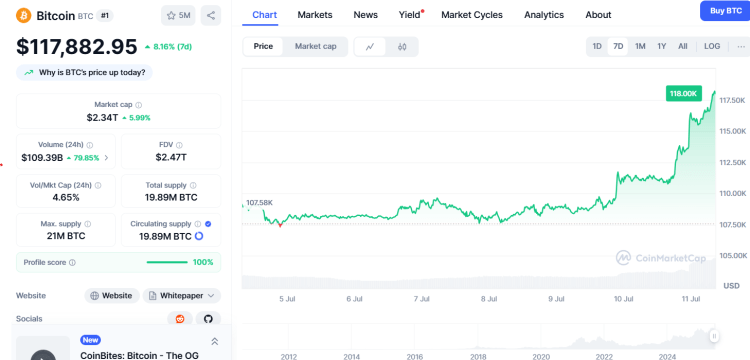750x360 pixels.
Task: Toggle LOG scale on chart
Action: coord(712,46)
